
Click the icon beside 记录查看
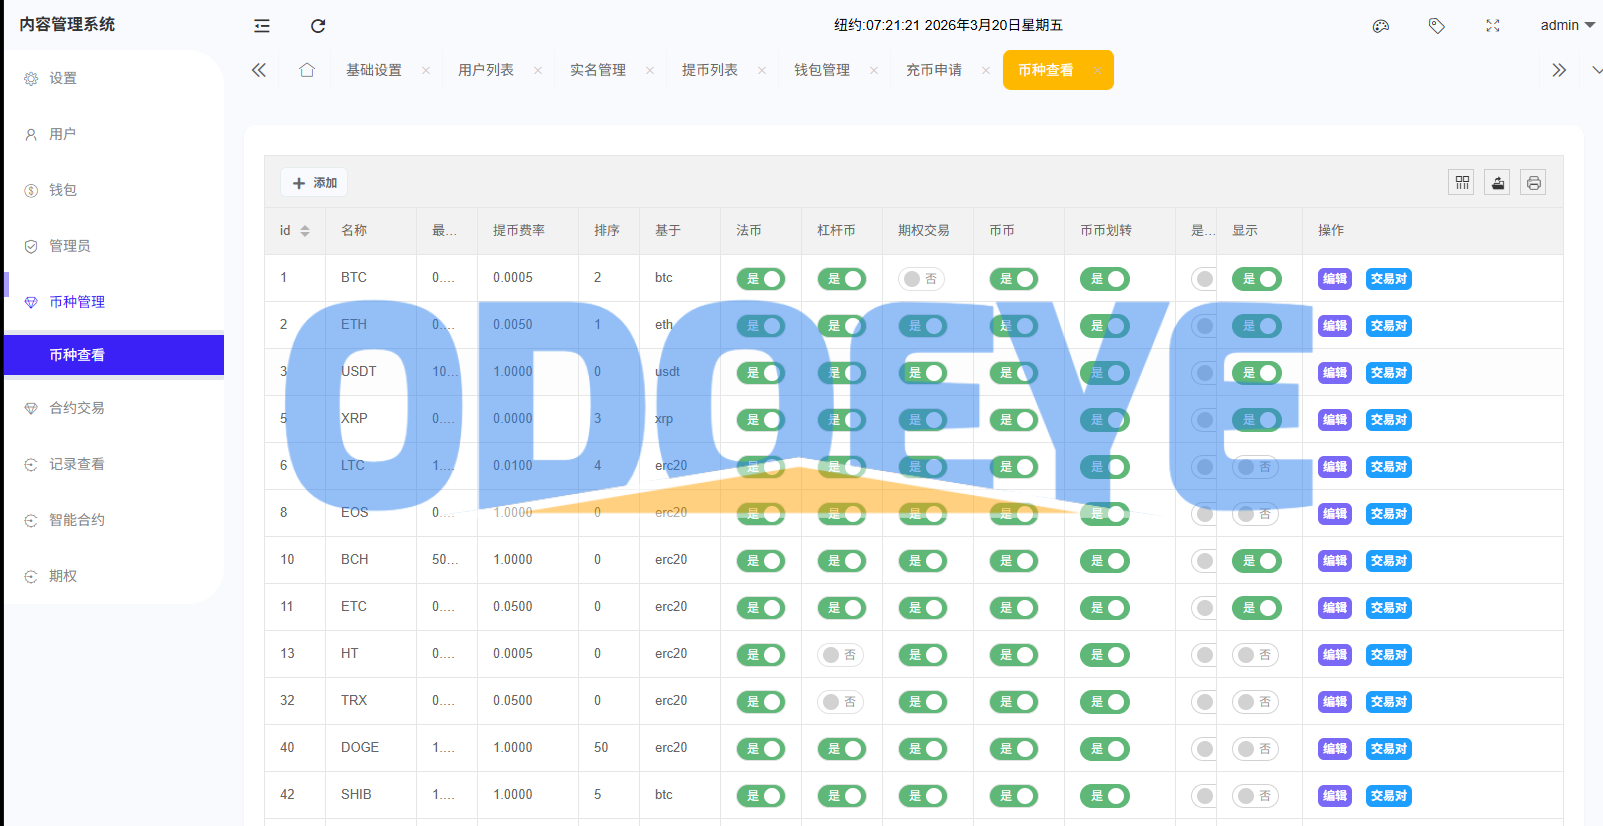click(x=31, y=464)
